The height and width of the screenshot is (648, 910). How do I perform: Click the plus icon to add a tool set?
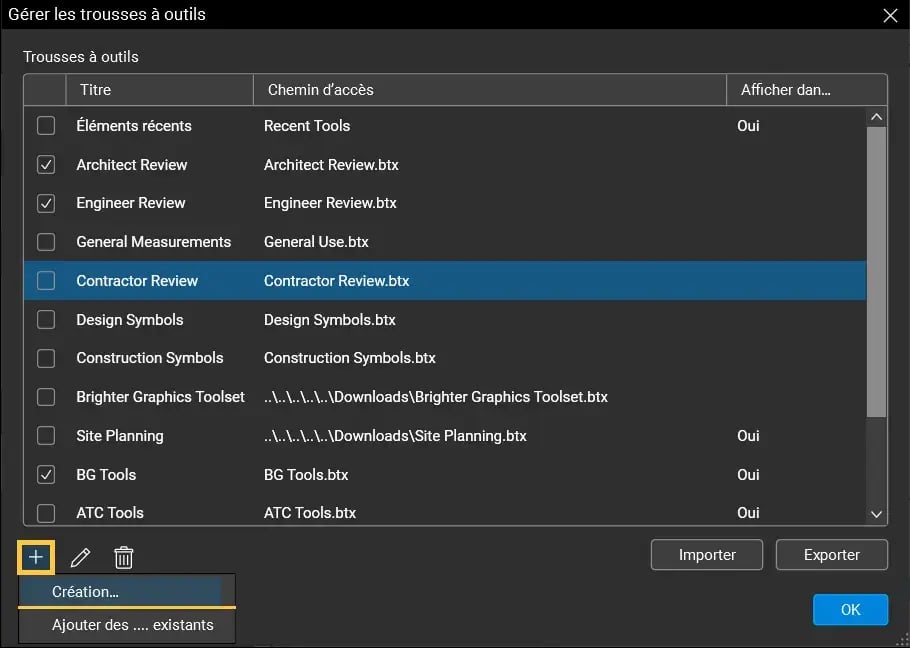pyautogui.click(x=34, y=557)
